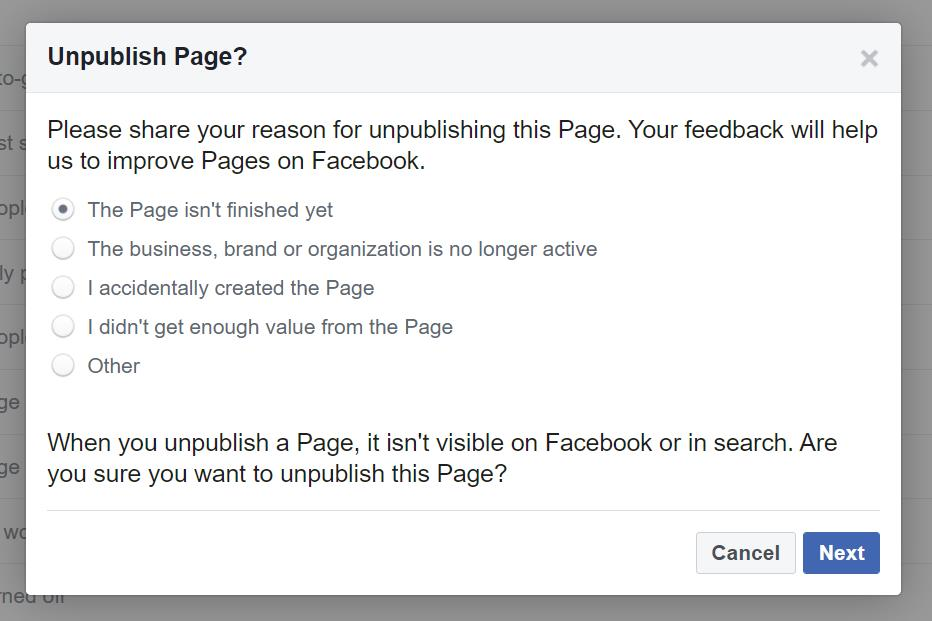Screen dimensions: 932x621
Task: Select the "Other" radio button circle
Action: (x=63, y=366)
